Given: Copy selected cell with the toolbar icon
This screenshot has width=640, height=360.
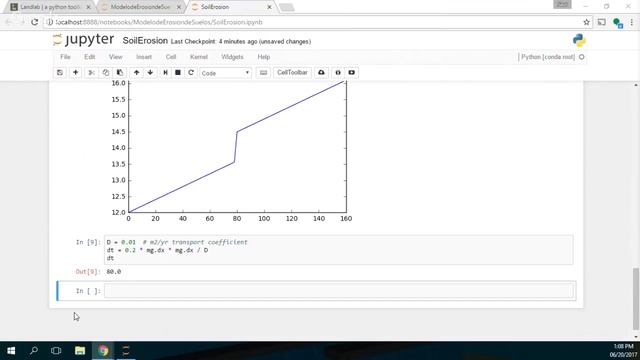Looking at the screenshot, I should click(106, 73).
